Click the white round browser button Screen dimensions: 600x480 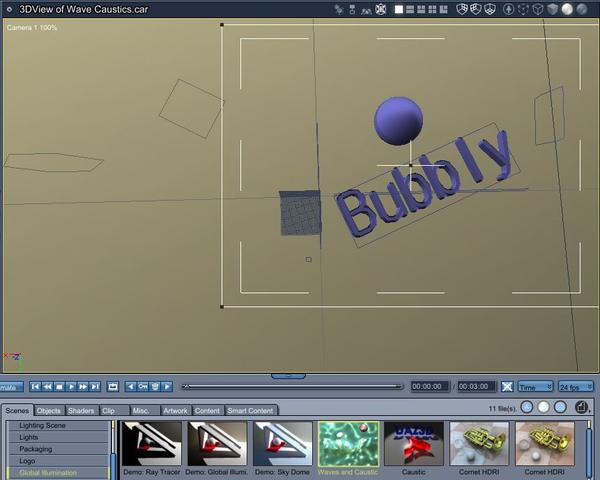click(x=544, y=407)
